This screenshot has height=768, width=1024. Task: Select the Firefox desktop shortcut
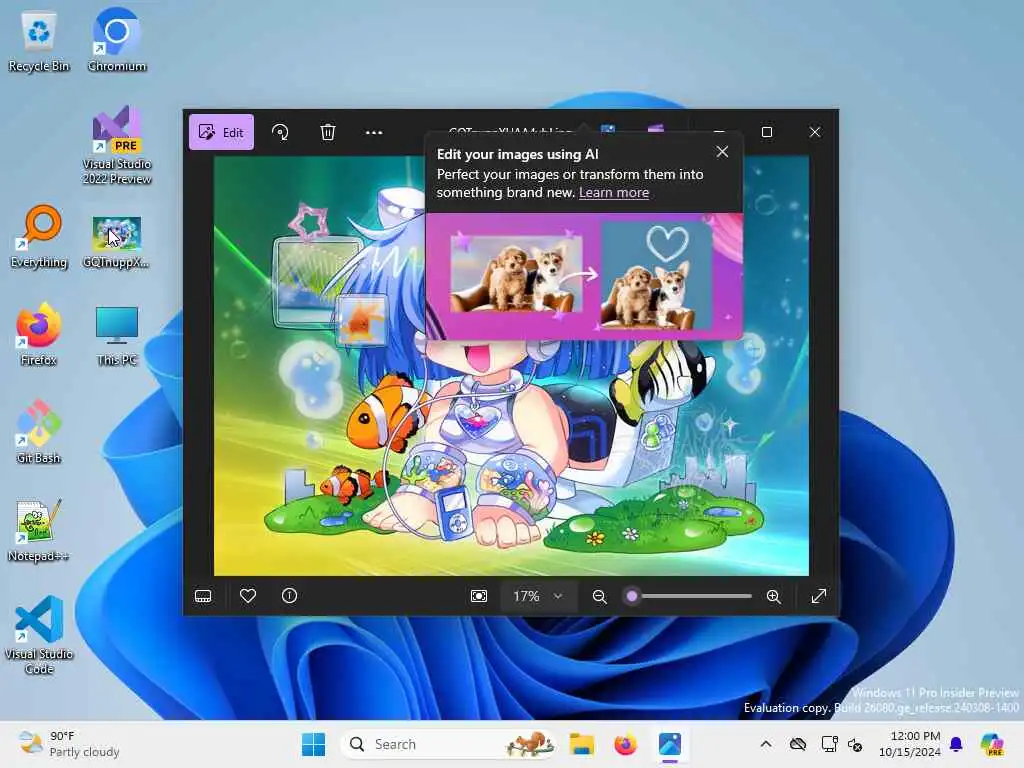click(x=39, y=334)
